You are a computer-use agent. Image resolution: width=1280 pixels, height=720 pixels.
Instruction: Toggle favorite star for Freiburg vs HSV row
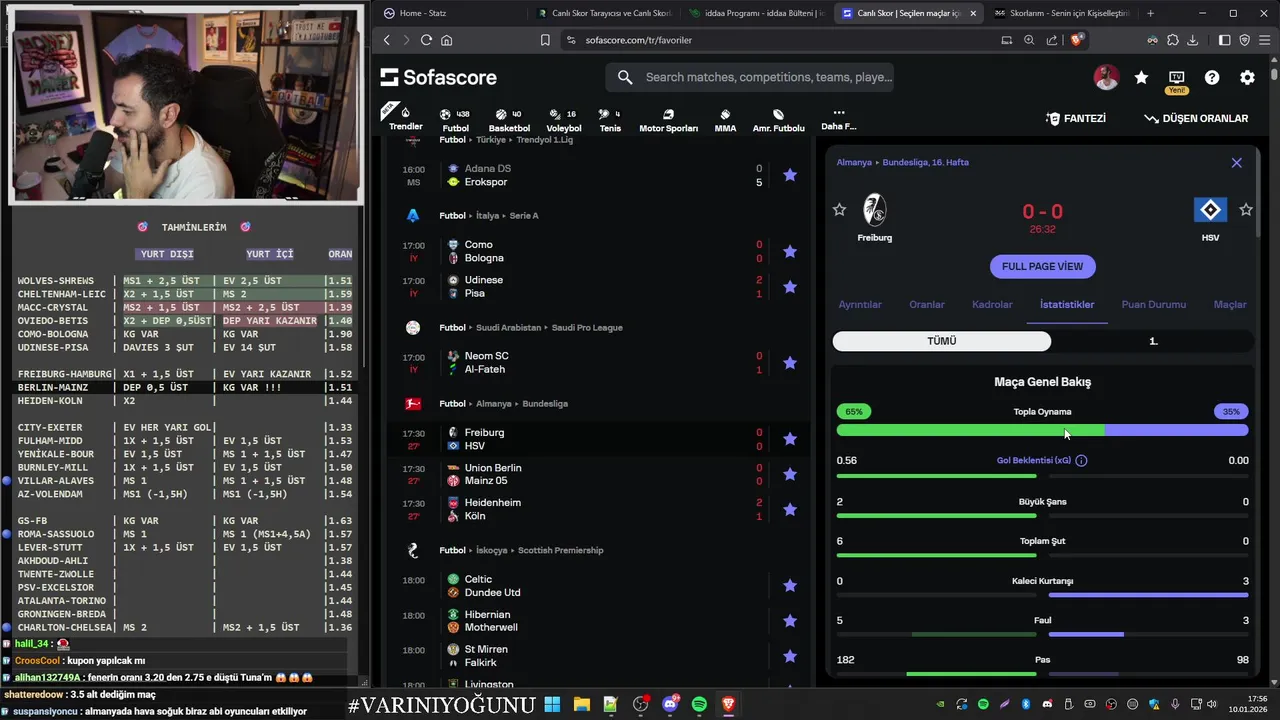pos(790,438)
